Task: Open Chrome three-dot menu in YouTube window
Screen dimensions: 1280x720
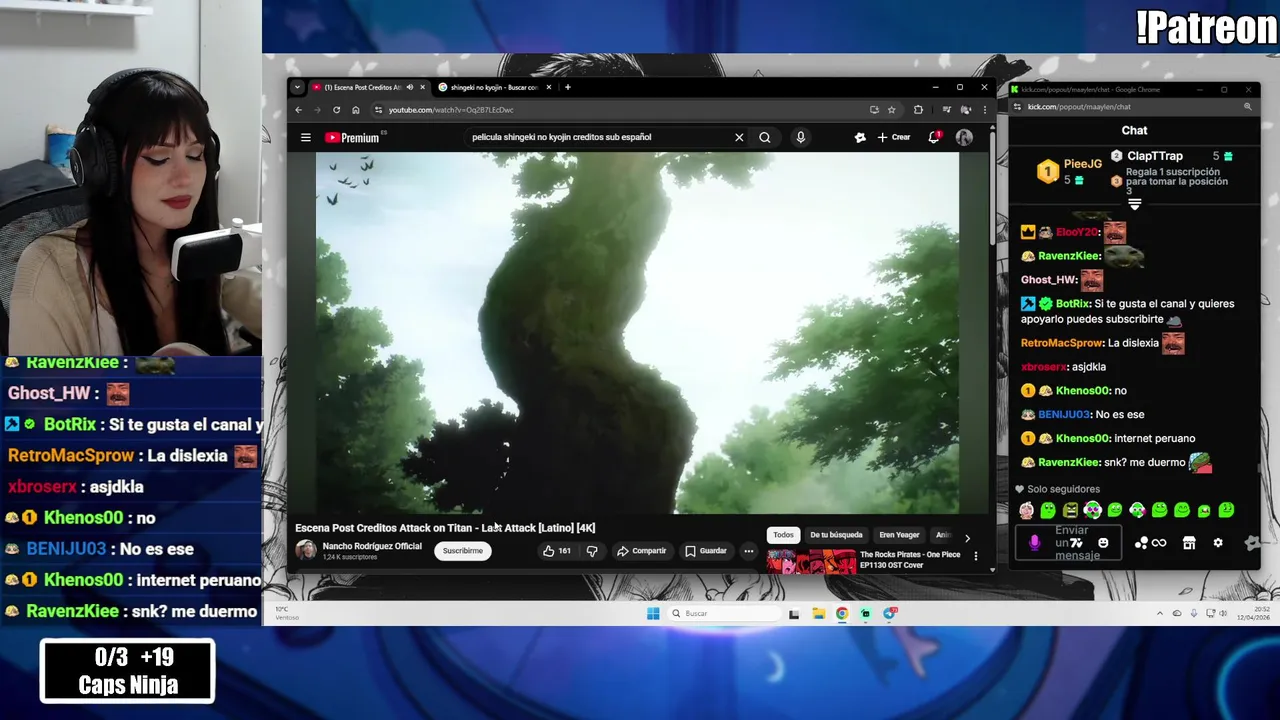Action: coord(984,110)
